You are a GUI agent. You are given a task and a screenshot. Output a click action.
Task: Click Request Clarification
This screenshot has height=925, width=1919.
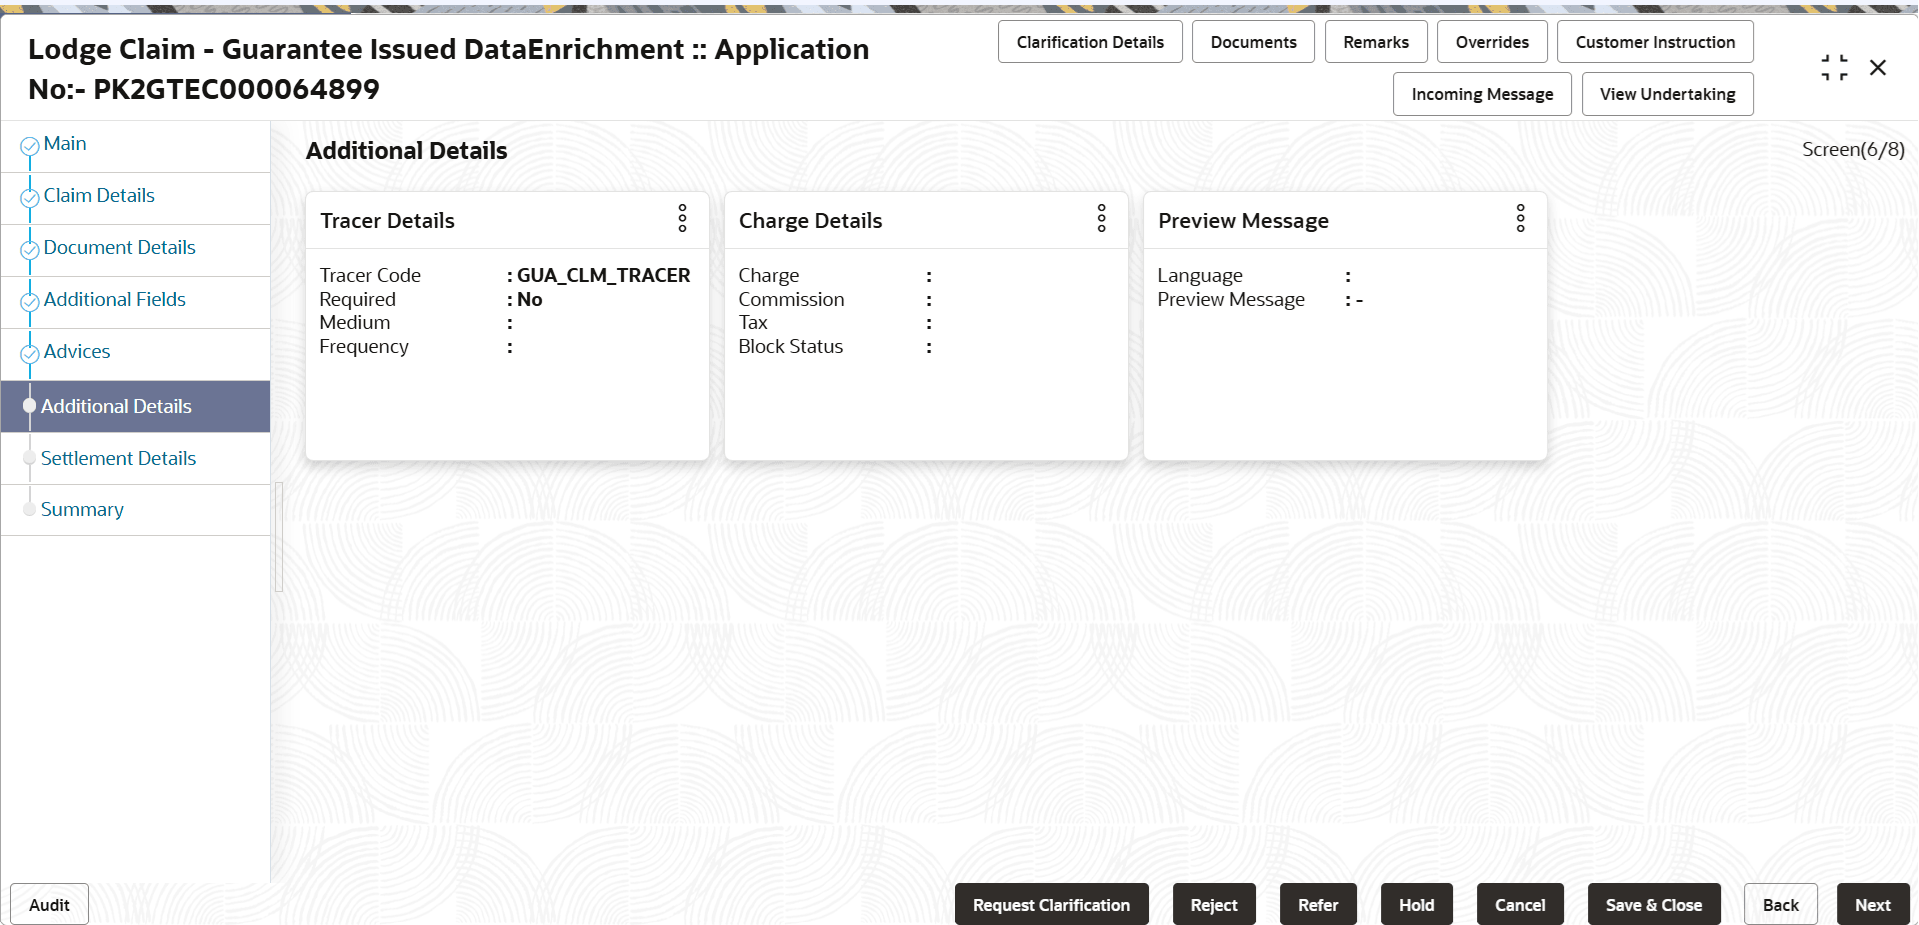[1051, 905]
